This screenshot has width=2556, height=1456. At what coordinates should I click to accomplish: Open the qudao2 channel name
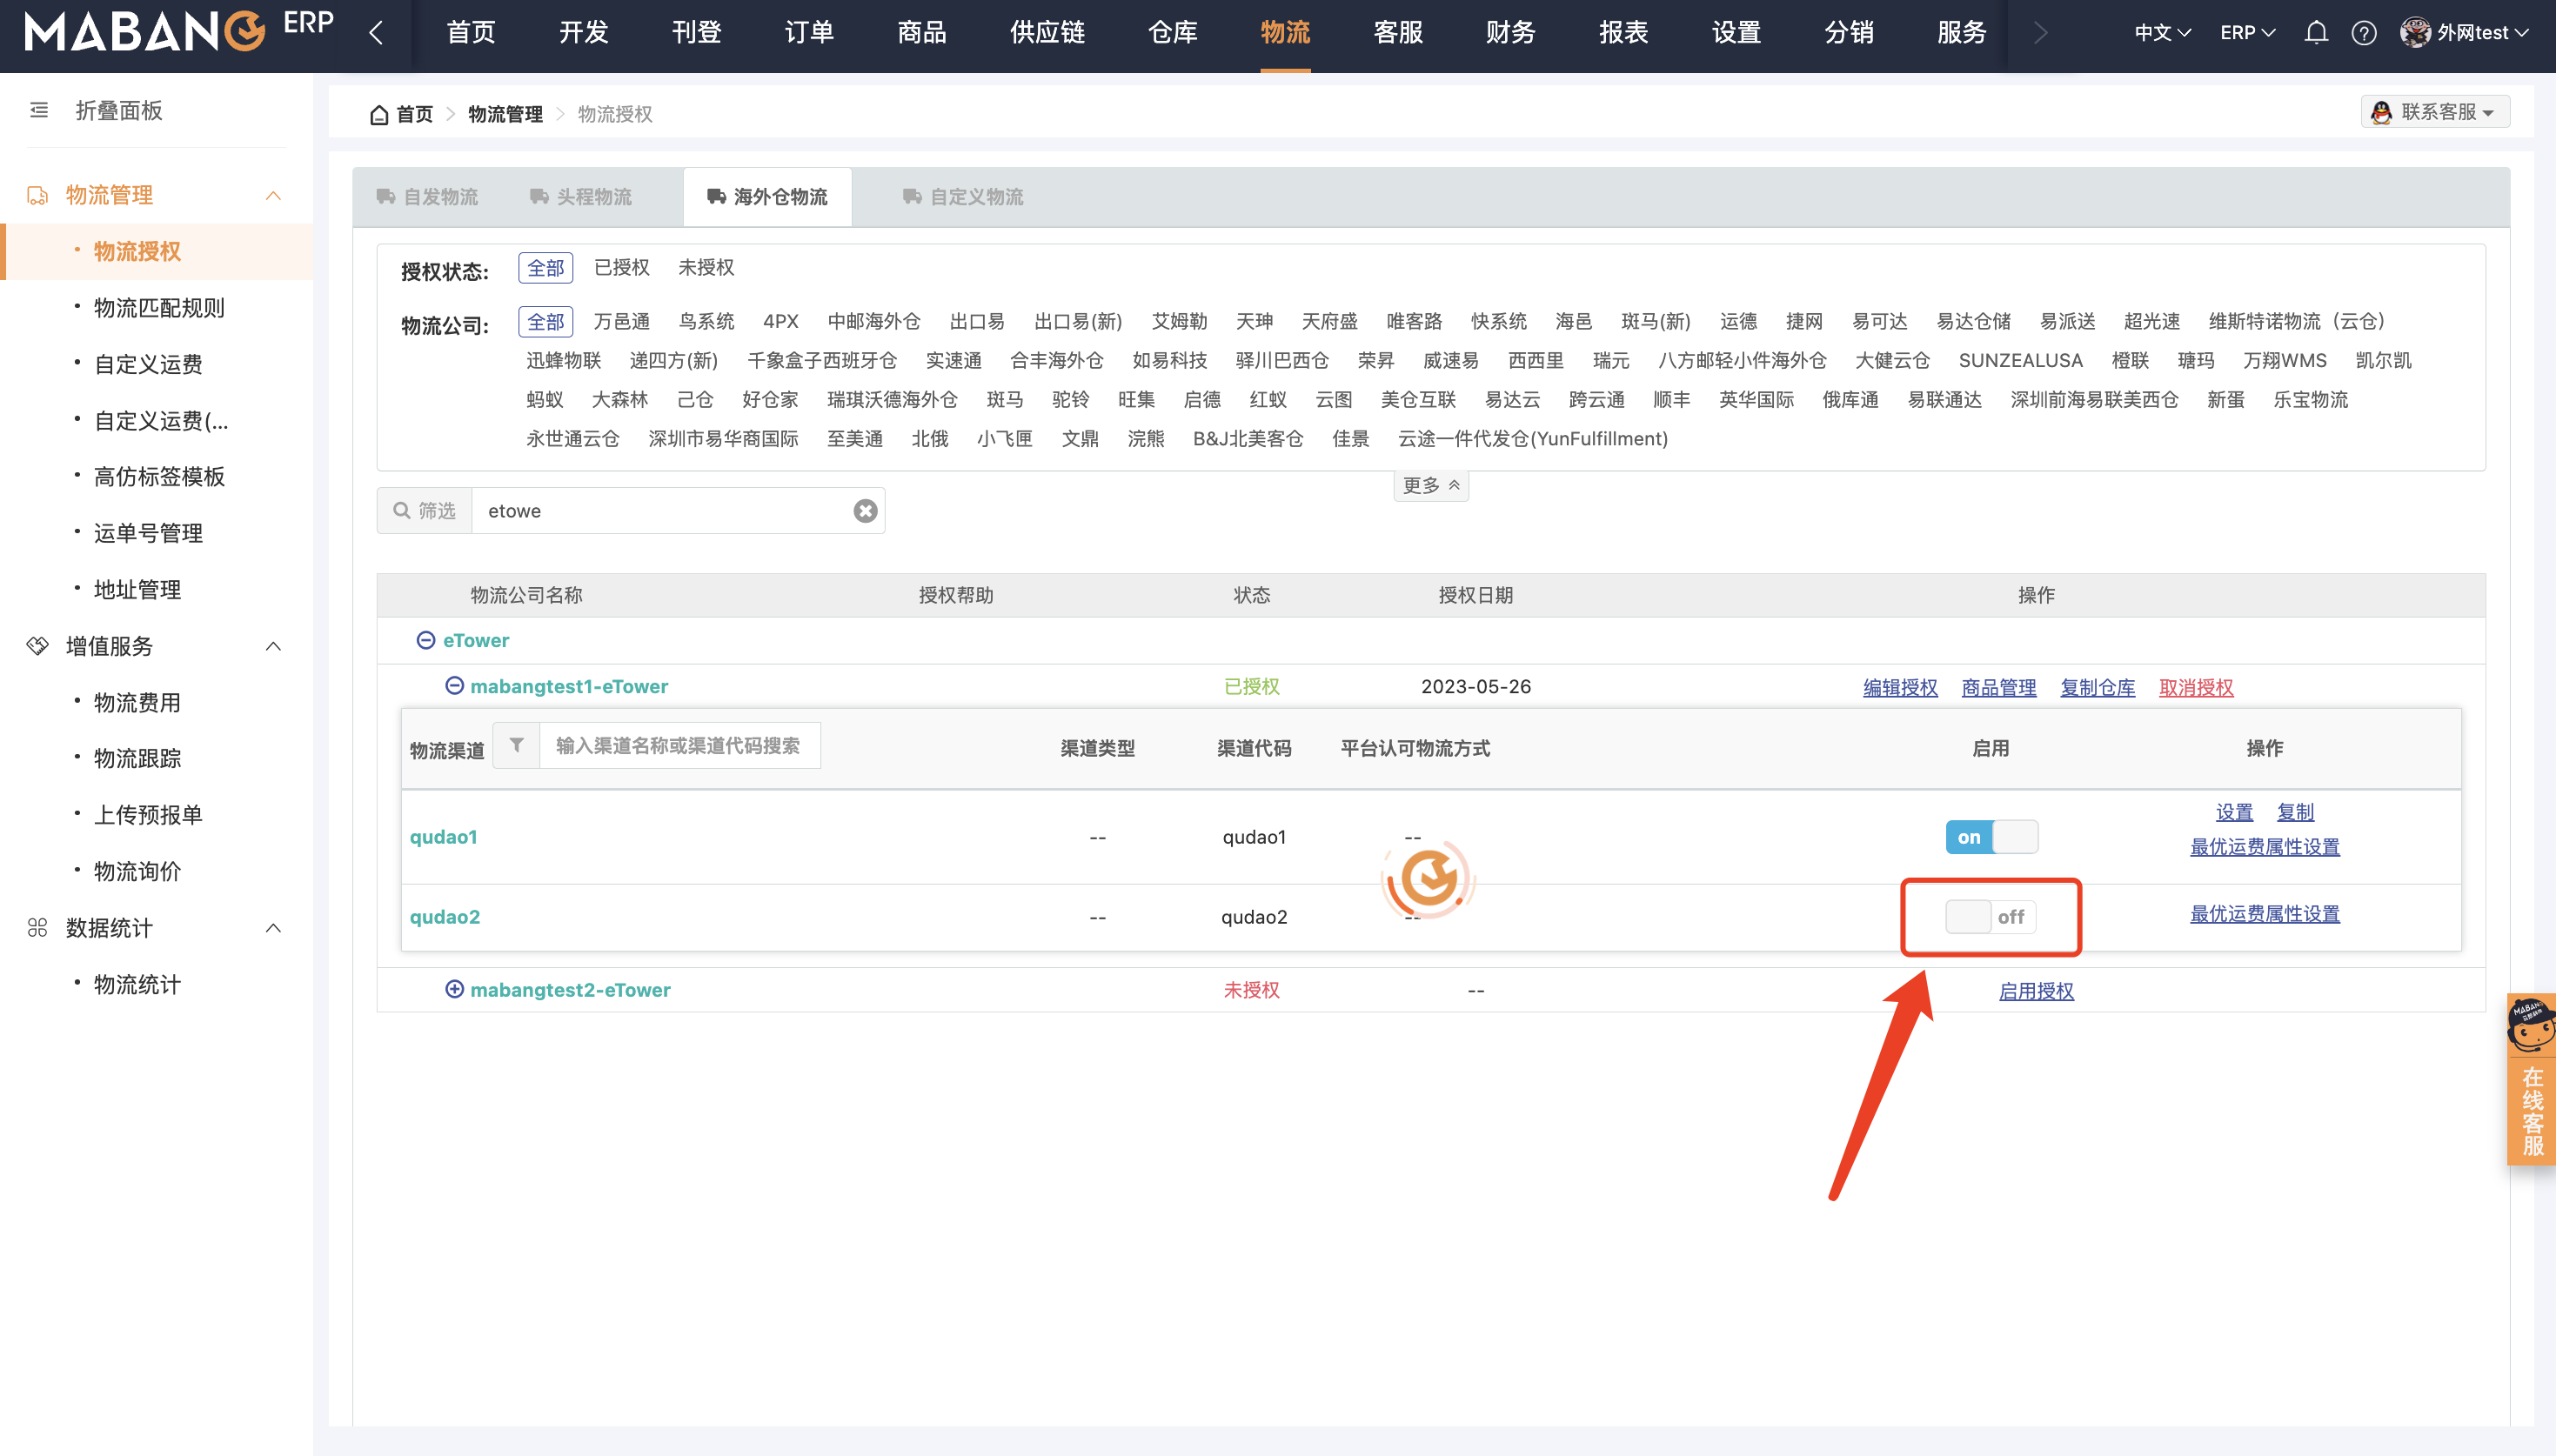(x=445, y=917)
